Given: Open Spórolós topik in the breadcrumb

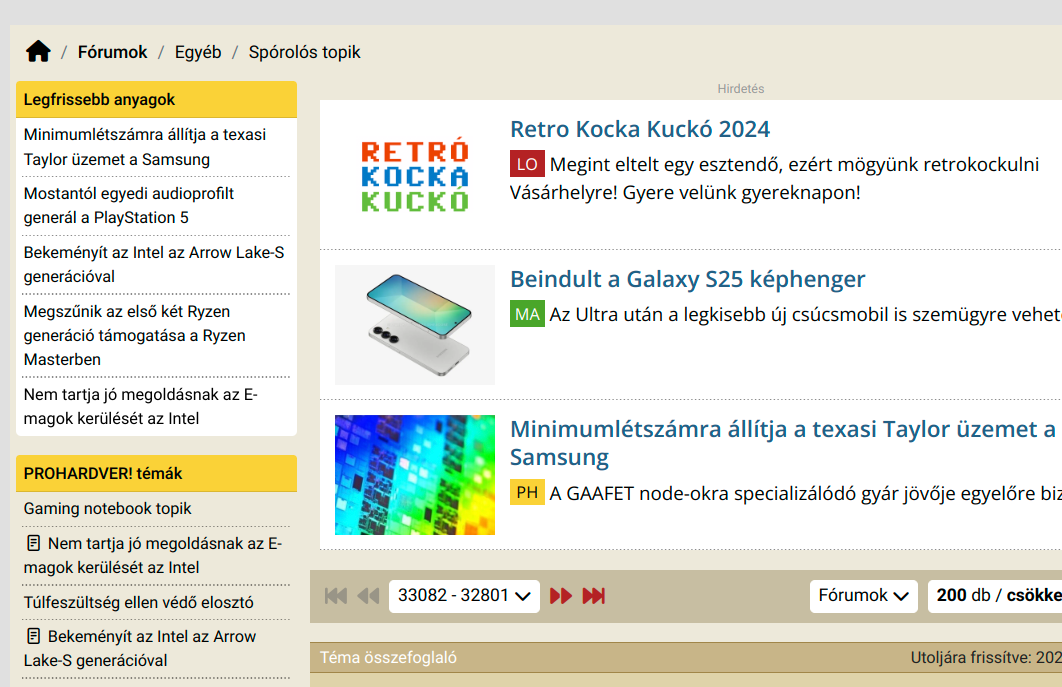Looking at the screenshot, I should click(304, 52).
